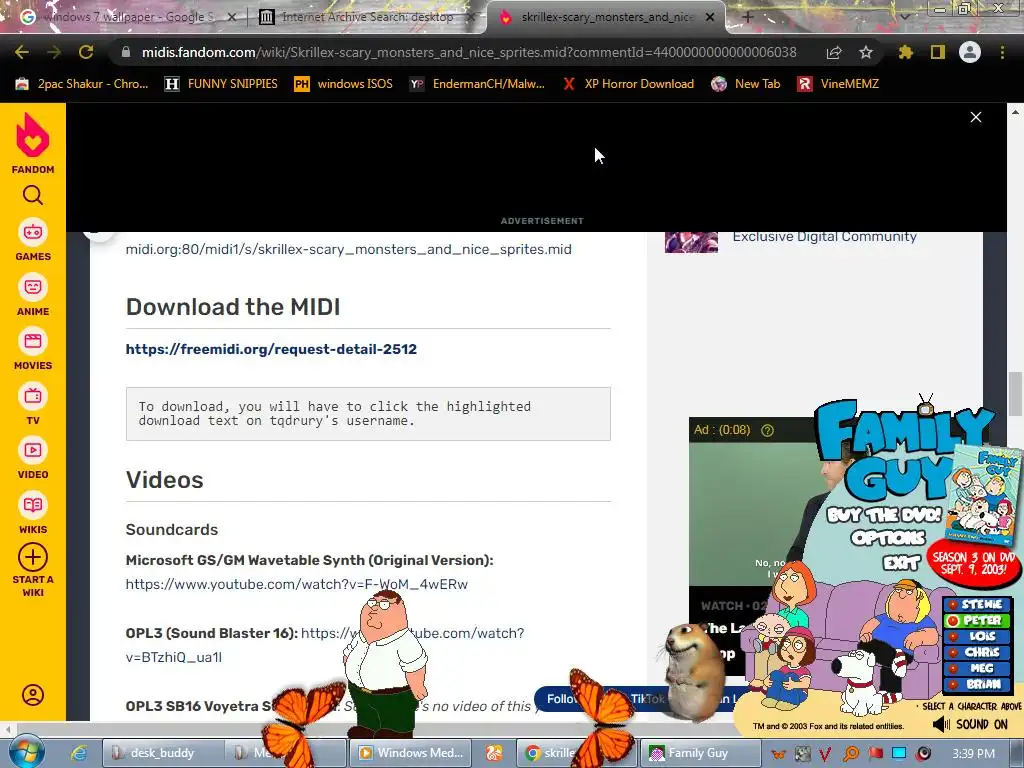
Task: Open the Chrome three-dot menu
Action: tap(1002, 52)
